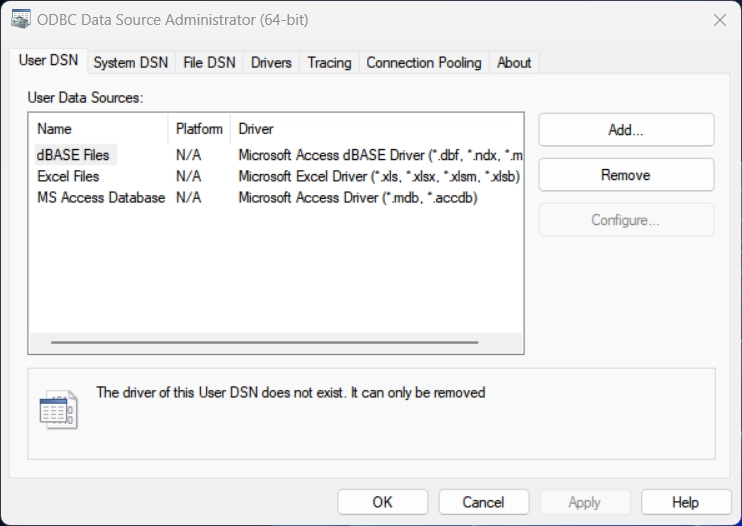
Task: Select the MS Access Database data source
Action: point(101,198)
